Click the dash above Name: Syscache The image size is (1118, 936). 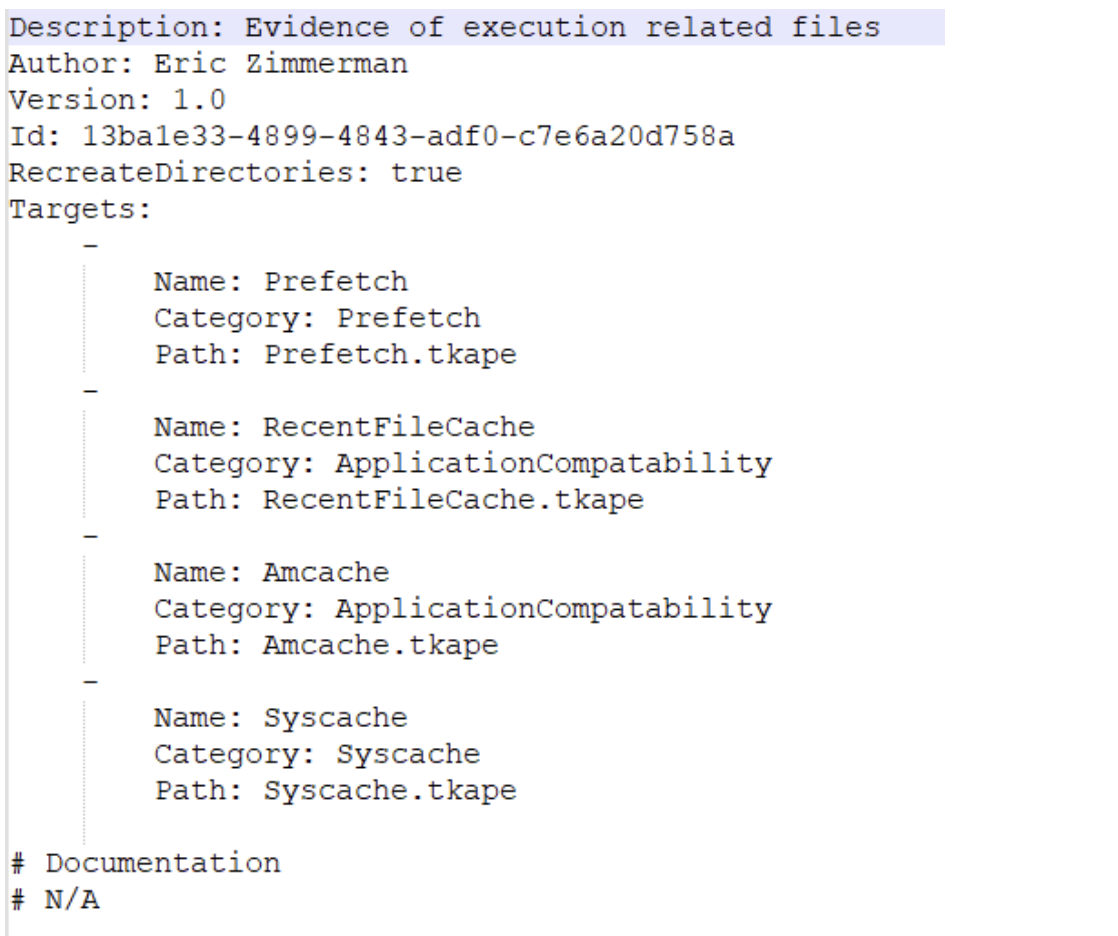point(90,682)
